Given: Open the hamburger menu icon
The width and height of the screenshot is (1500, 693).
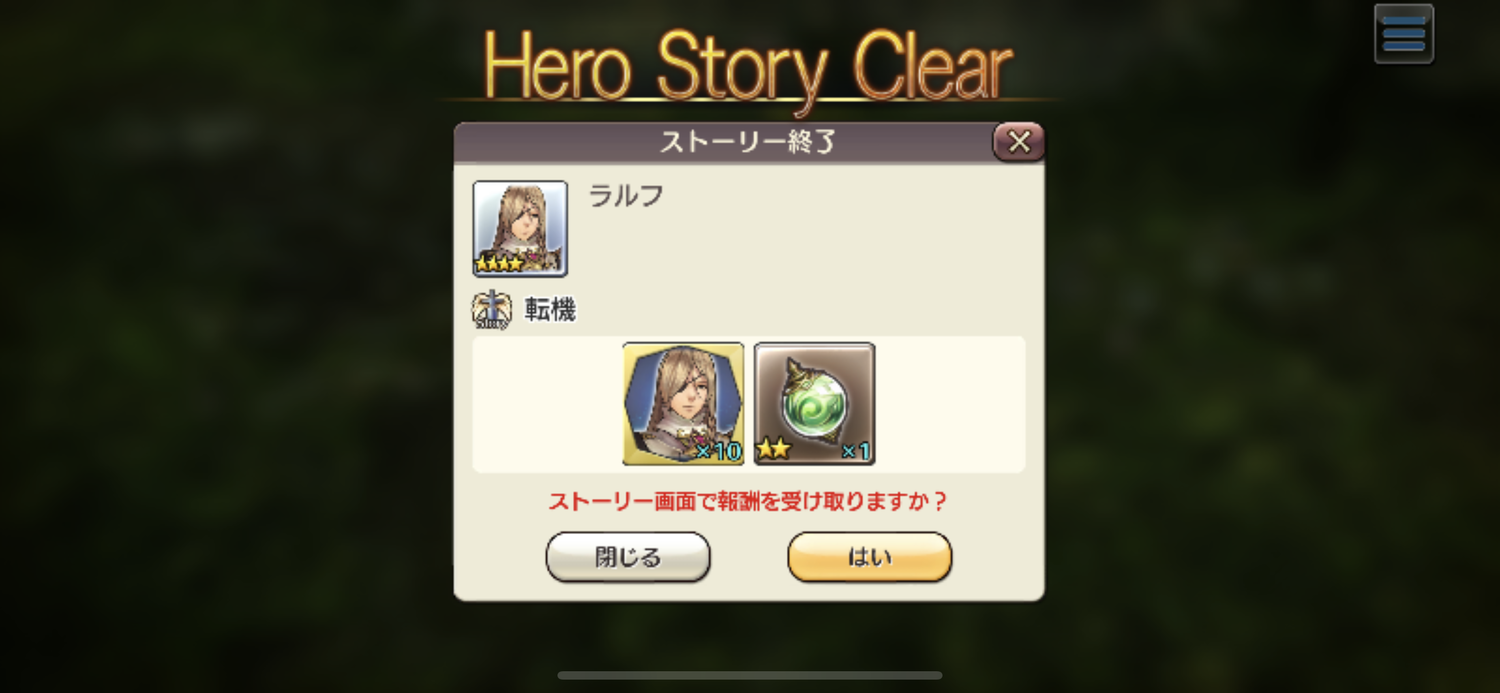Looking at the screenshot, I should [1403, 34].
